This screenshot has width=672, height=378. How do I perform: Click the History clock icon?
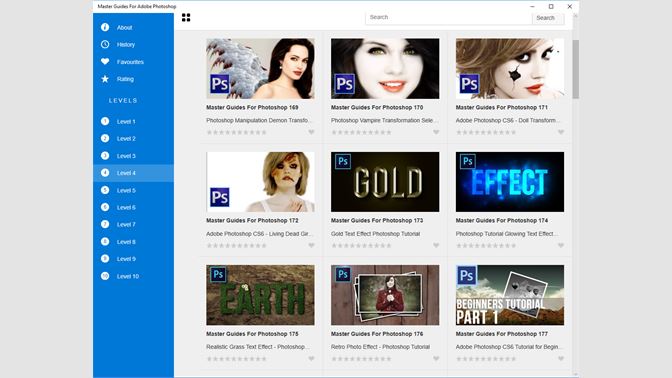[x=105, y=45]
